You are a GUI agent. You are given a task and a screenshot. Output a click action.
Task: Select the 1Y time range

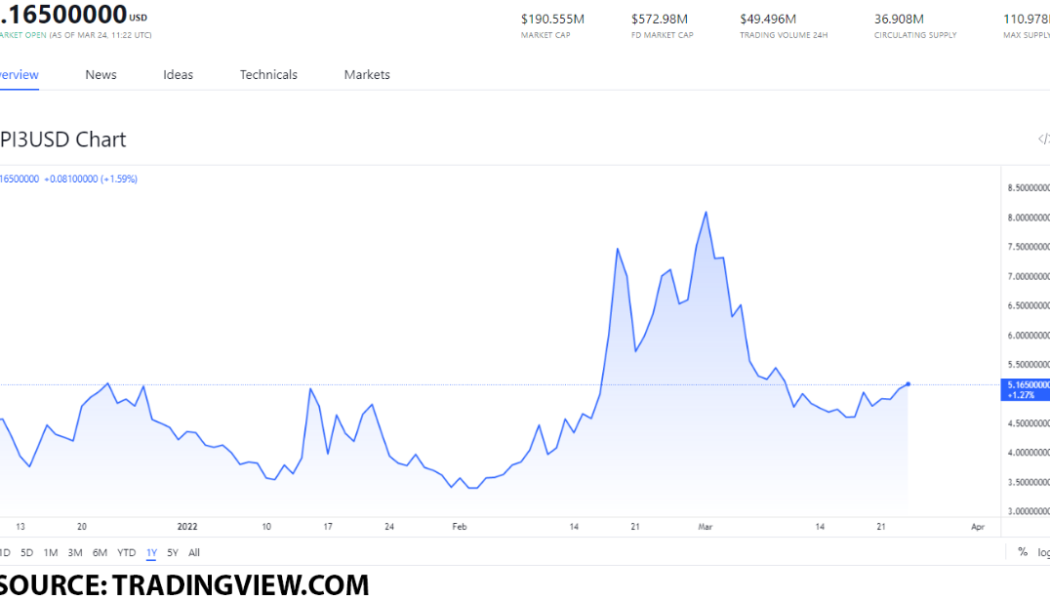[x=151, y=552]
